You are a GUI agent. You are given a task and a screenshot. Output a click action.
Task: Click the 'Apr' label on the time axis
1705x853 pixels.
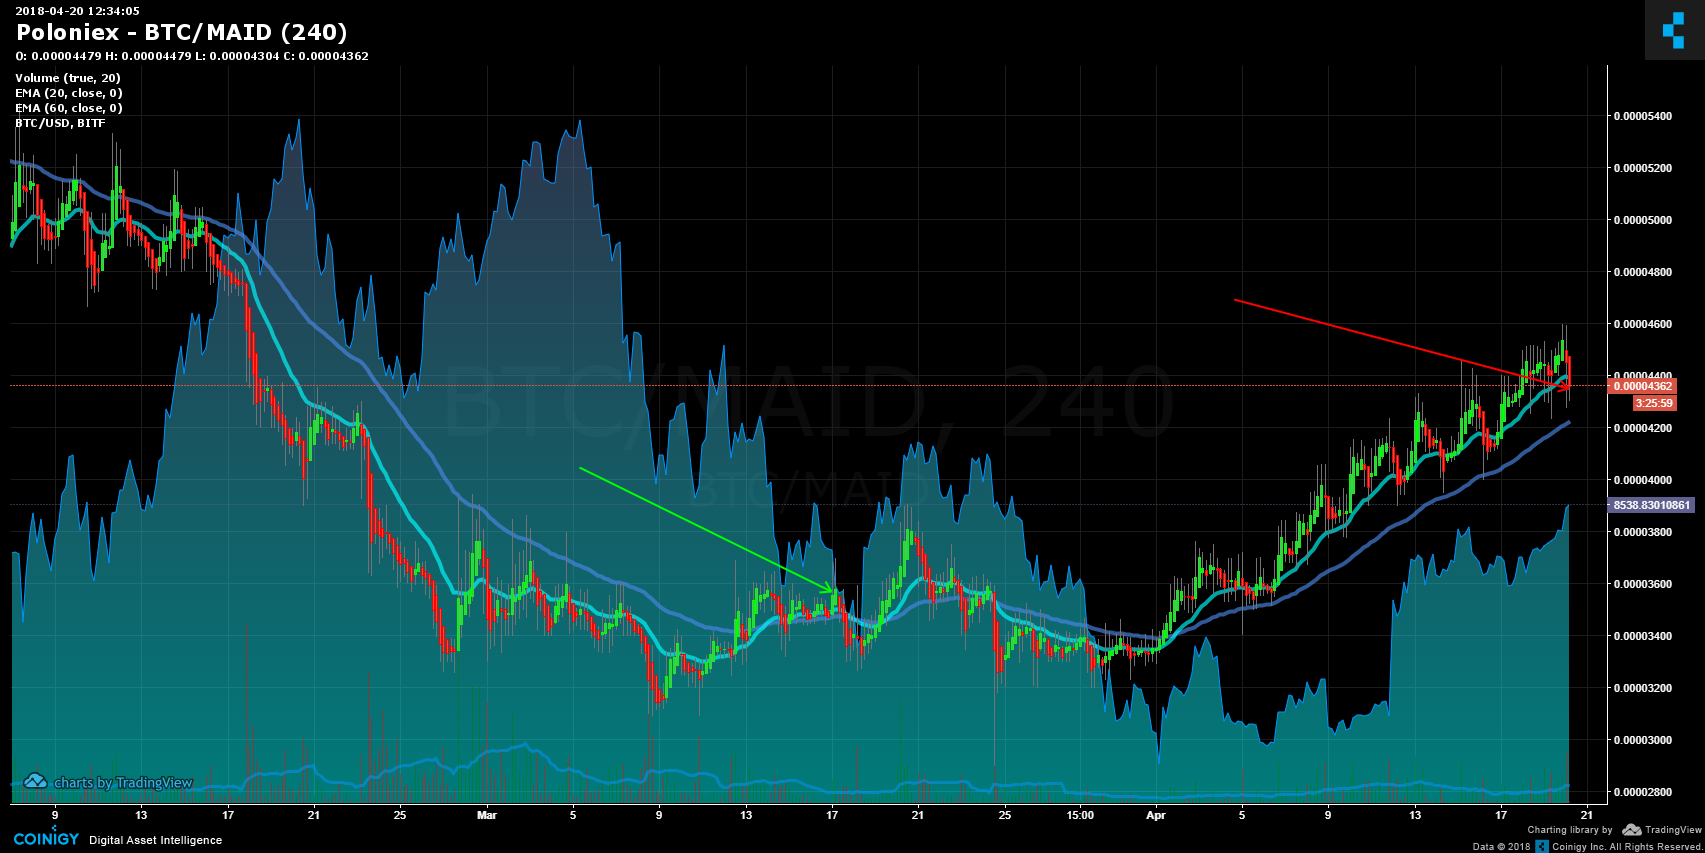(x=1156, y=815)
